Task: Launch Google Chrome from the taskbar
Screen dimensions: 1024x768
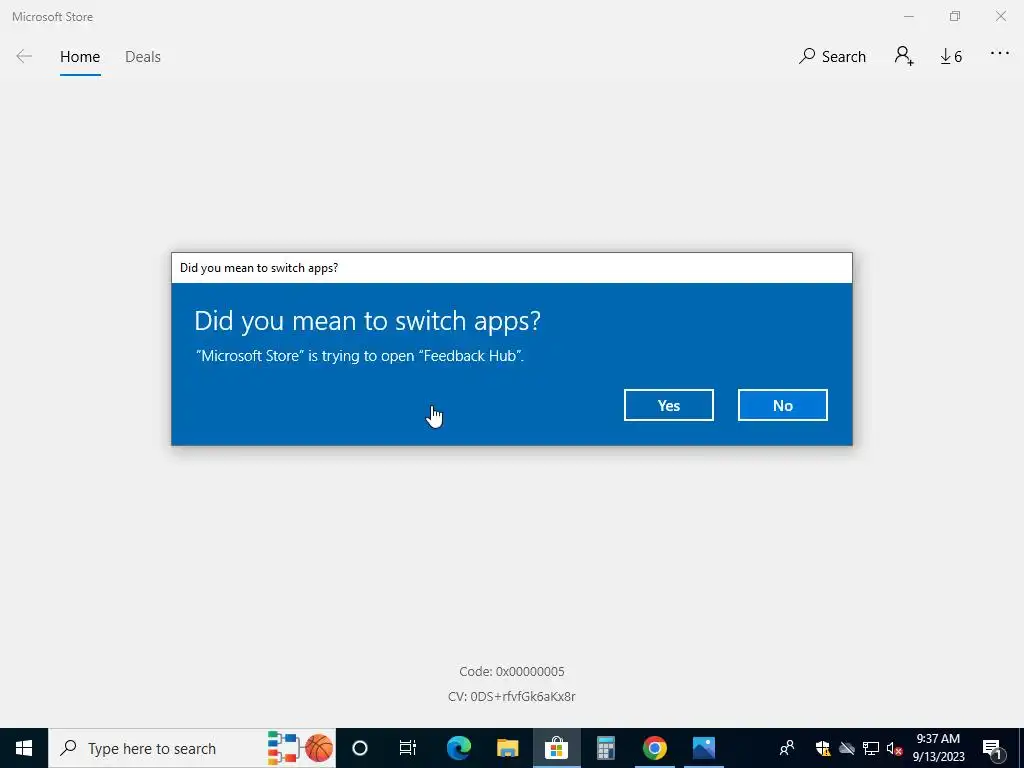Action: tap(654, 748)
